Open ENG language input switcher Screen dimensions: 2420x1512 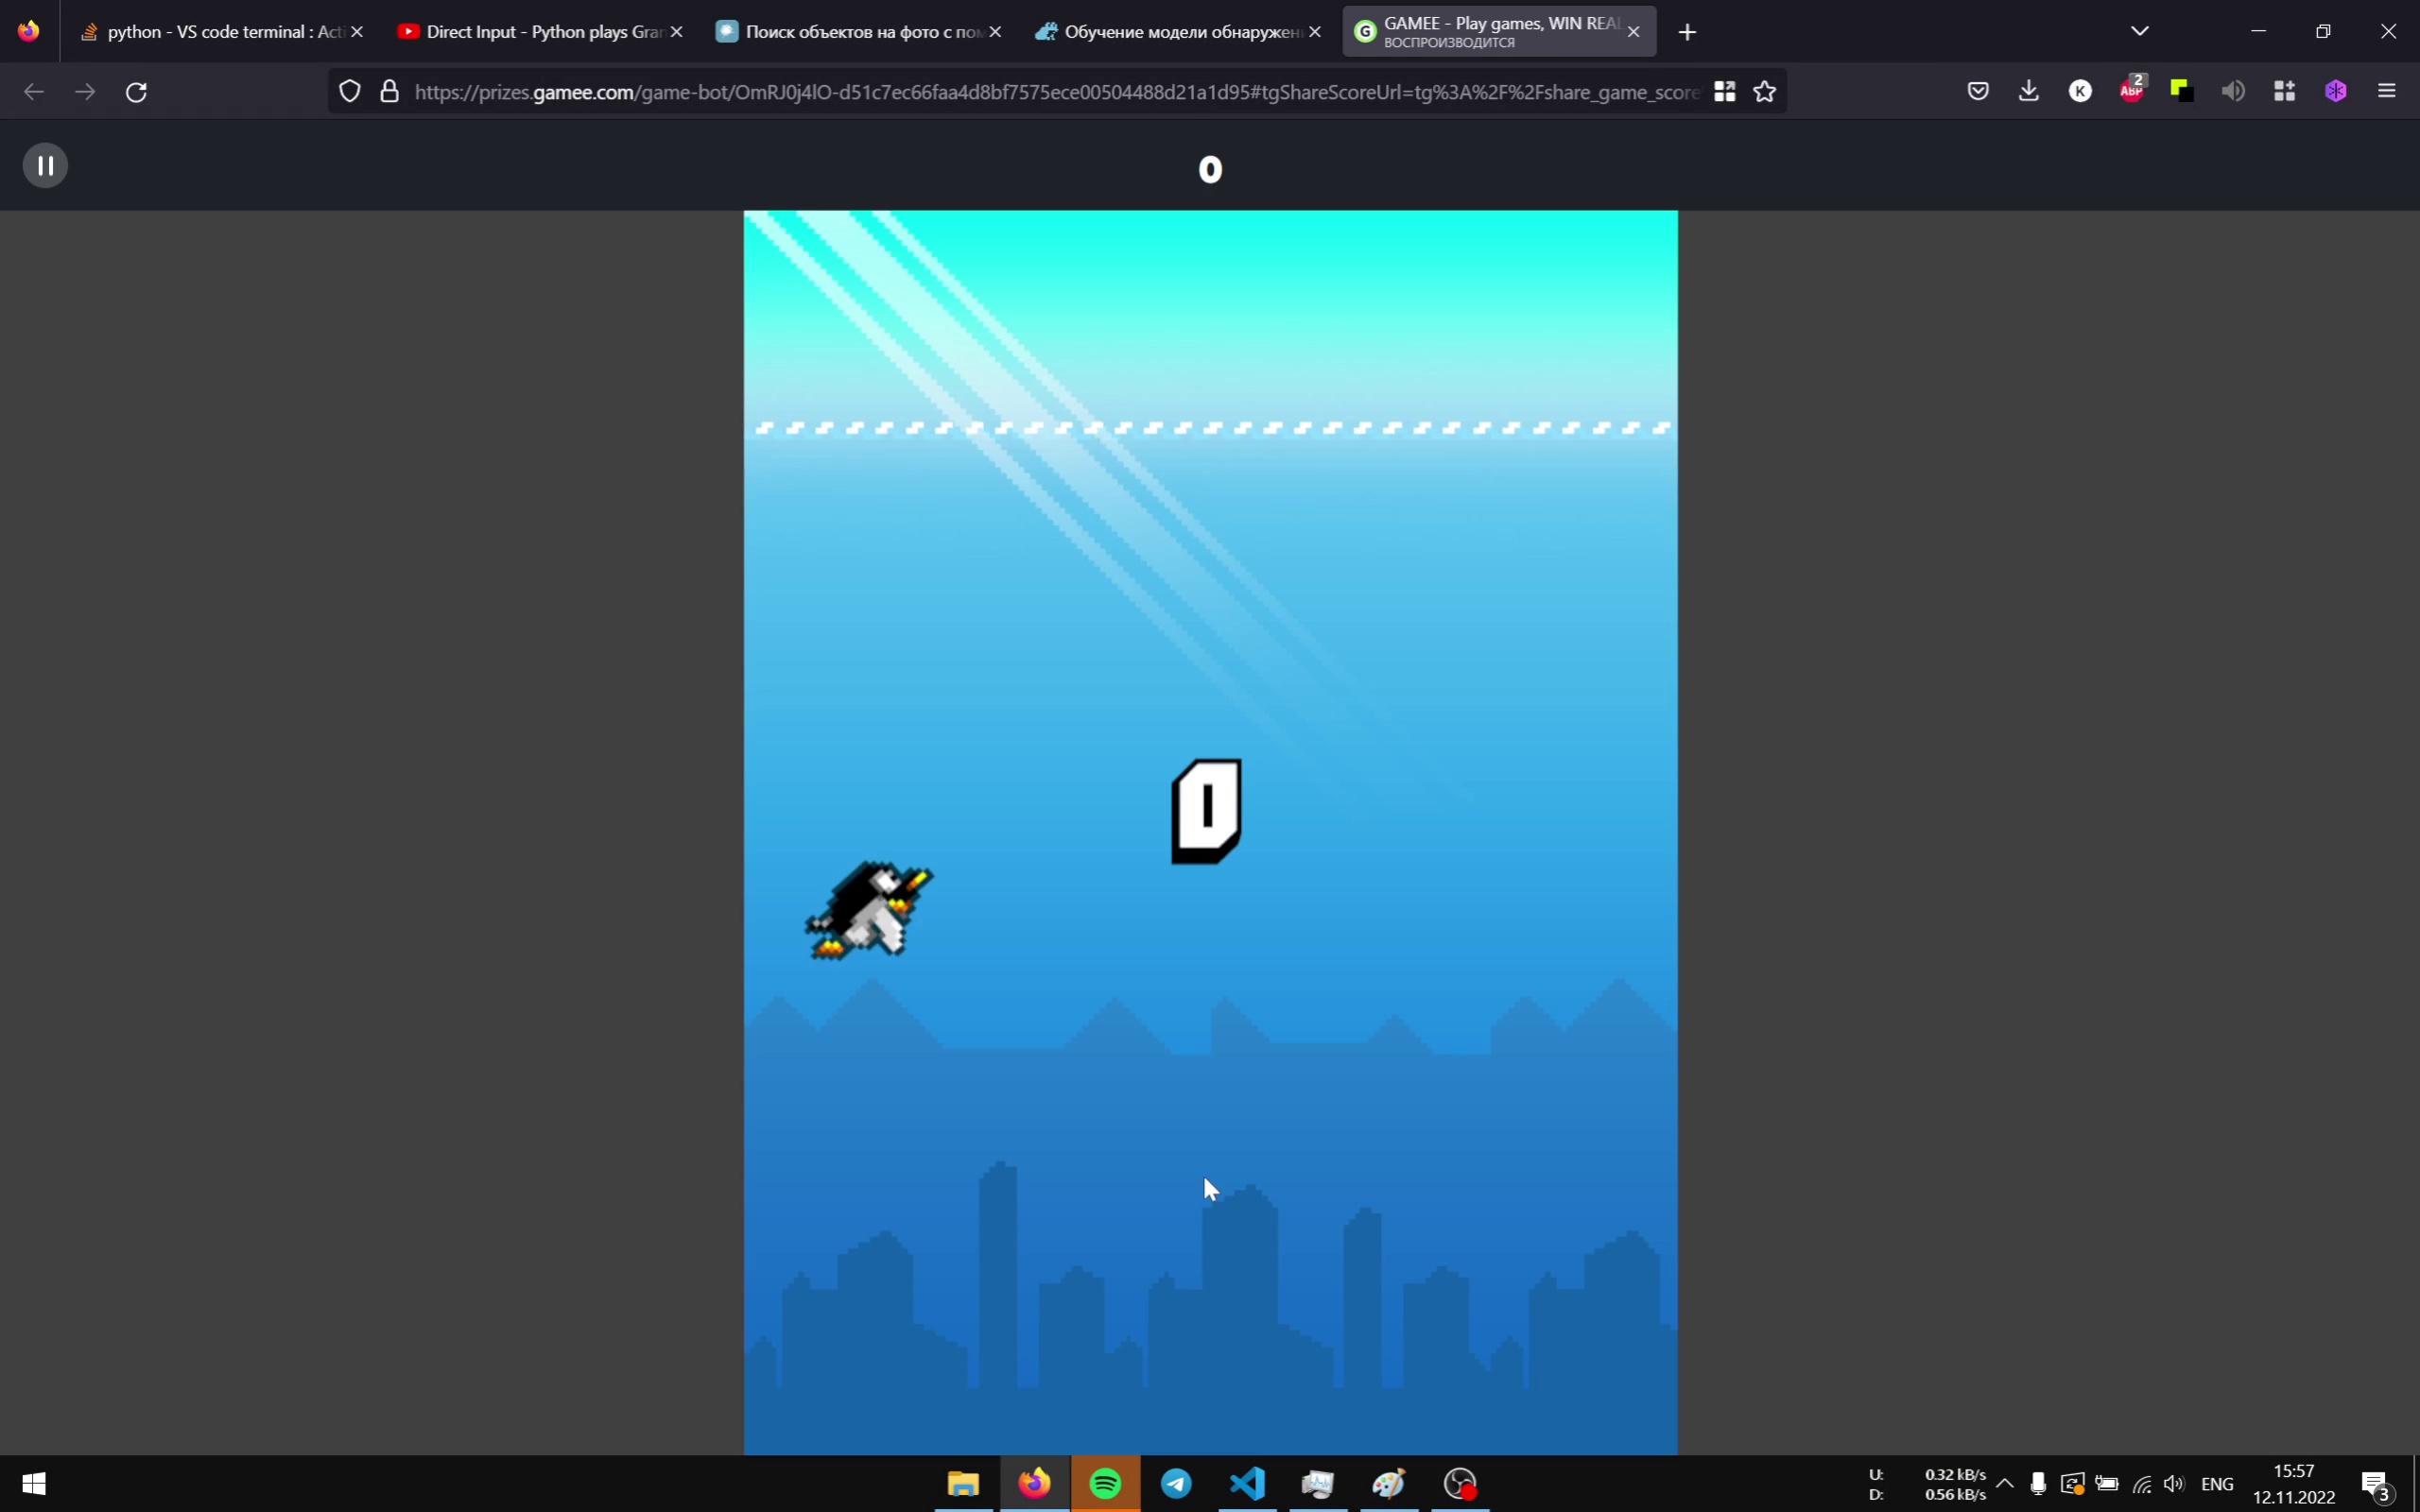[x=2217, y=1483]
